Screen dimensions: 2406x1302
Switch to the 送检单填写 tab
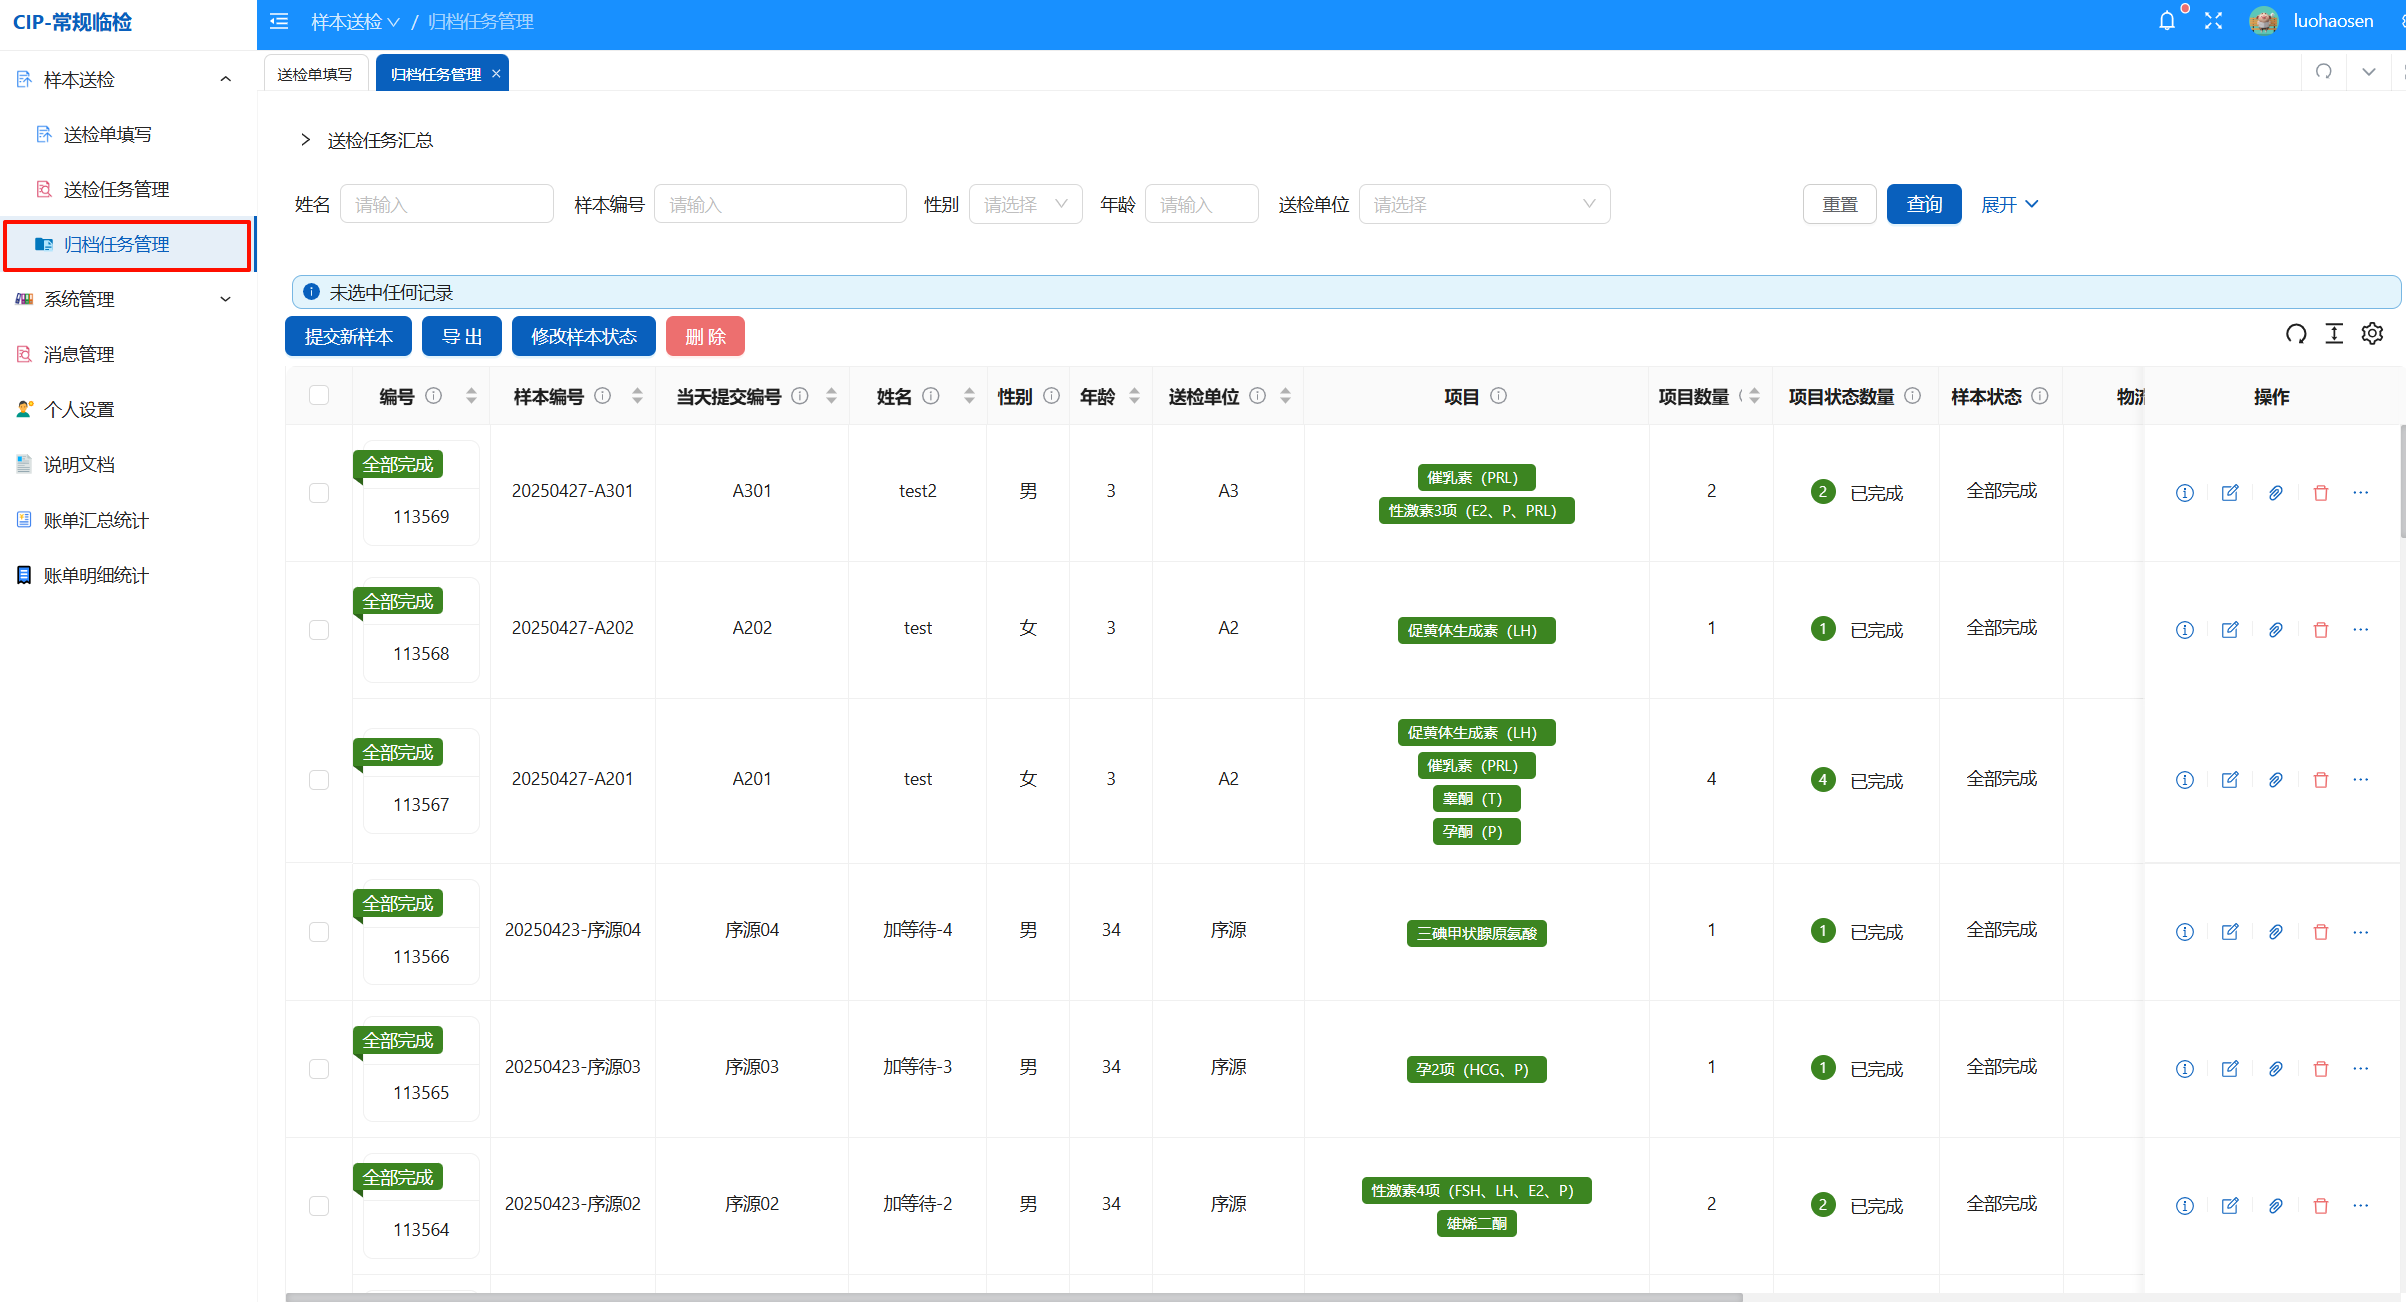[x=315, y=74]
